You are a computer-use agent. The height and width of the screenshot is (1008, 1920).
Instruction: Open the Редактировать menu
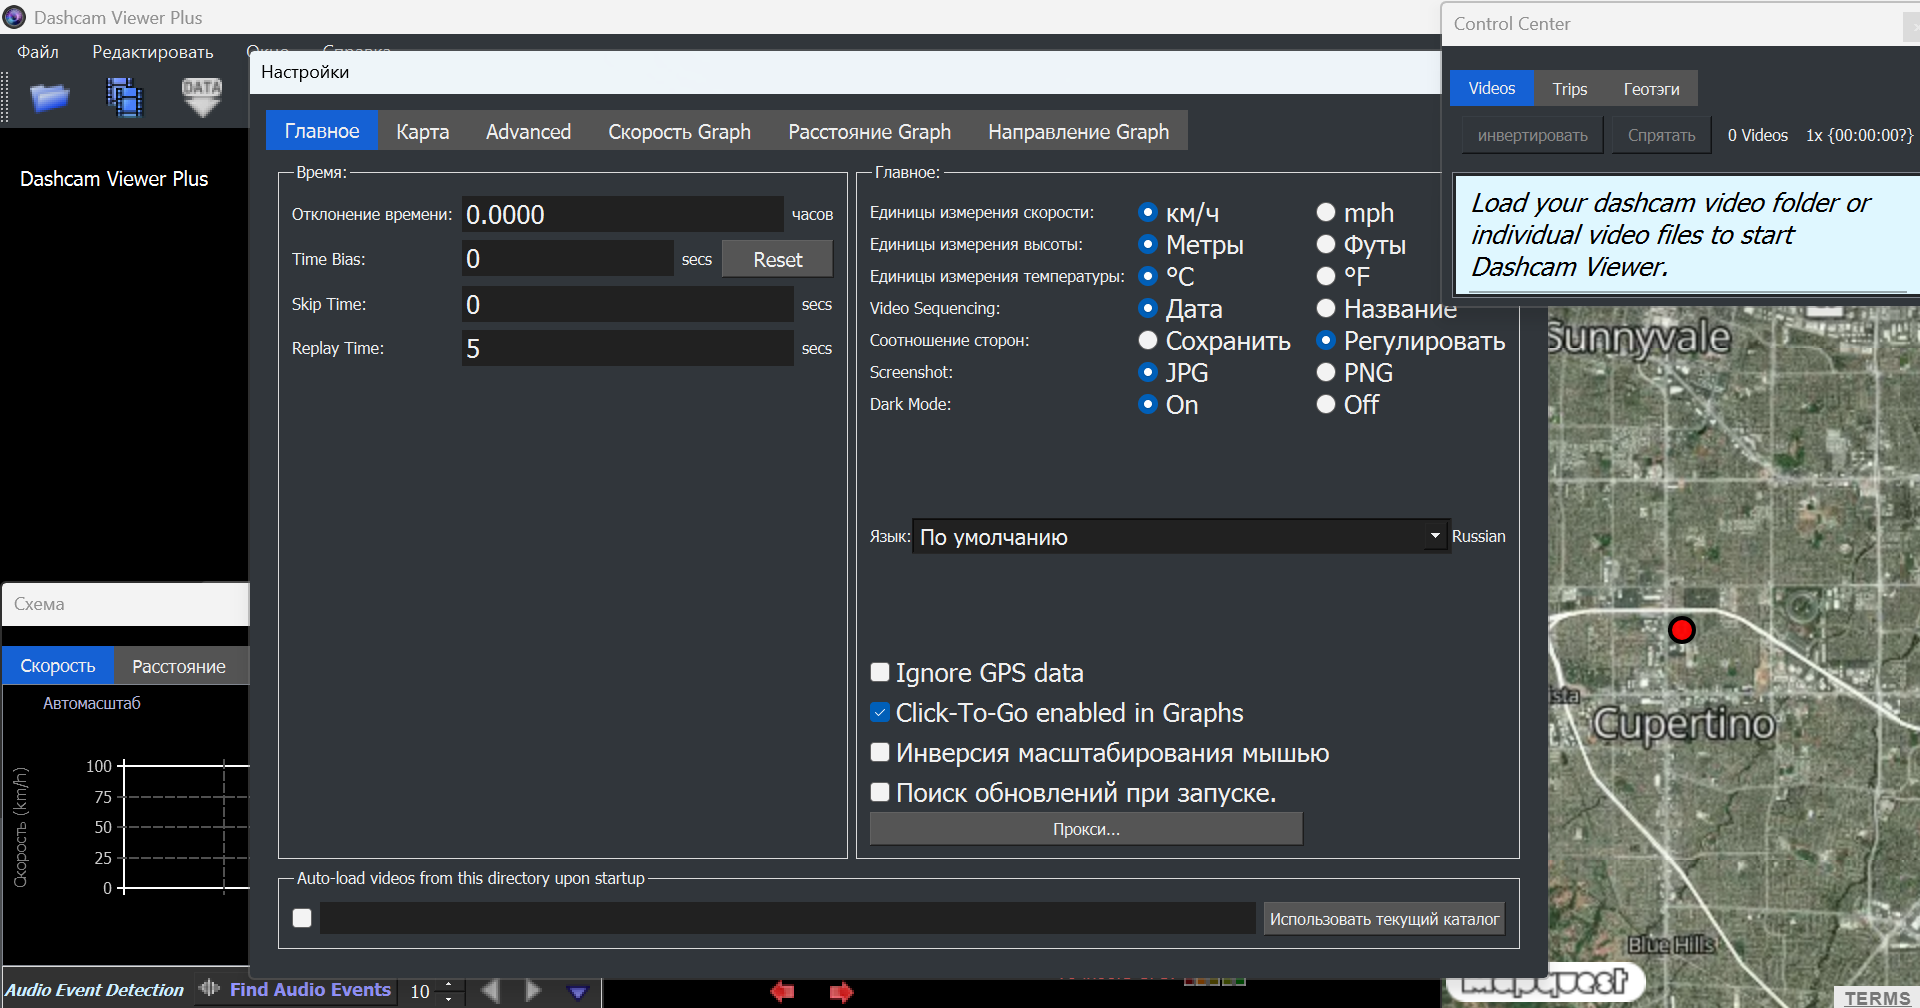point(153,52)
